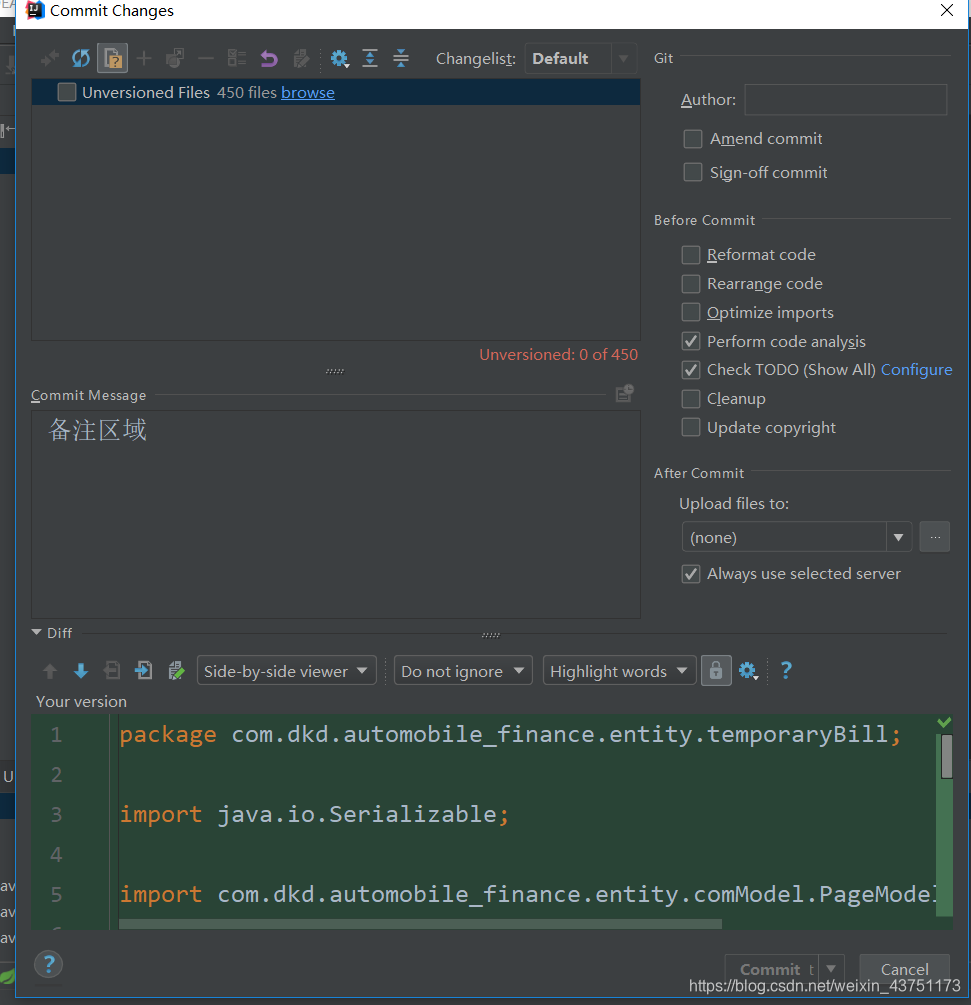Click the Refresh changes icon

click(81, 59)
